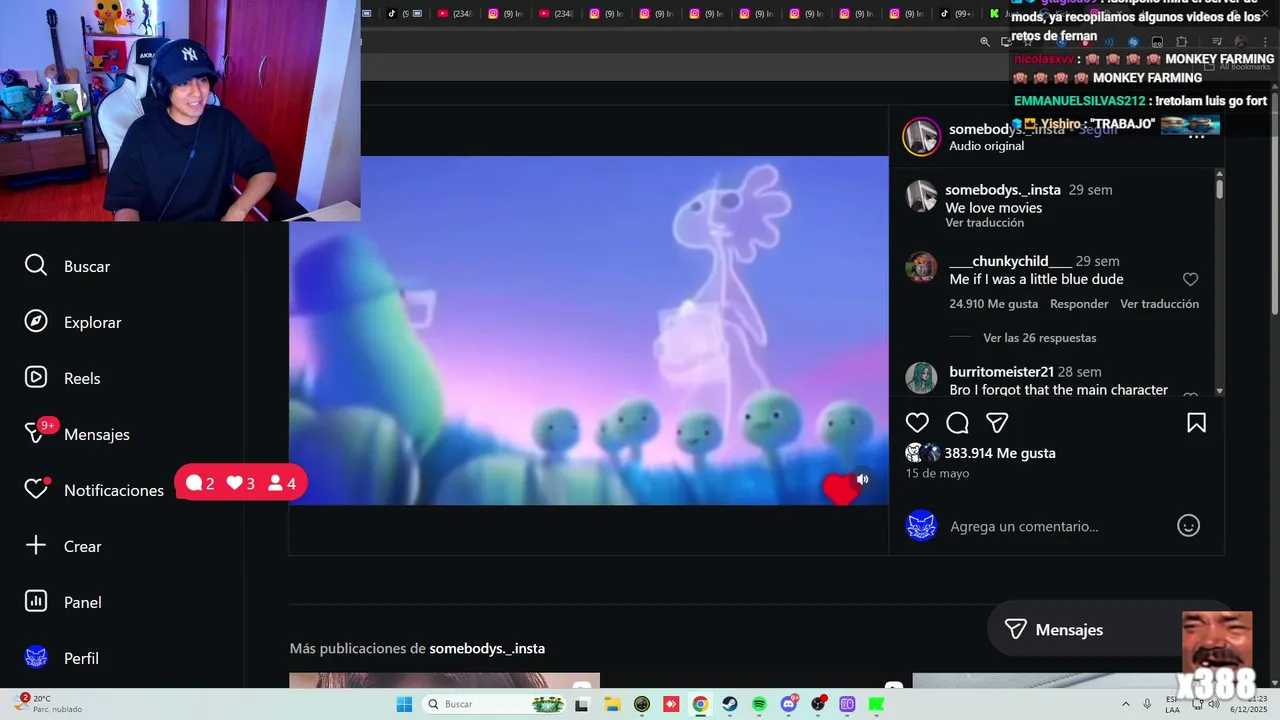The image size is (1280, 720).
Task: Go to Reels from the sidebar
Action: pyautogui.click(x=62, y=378)
